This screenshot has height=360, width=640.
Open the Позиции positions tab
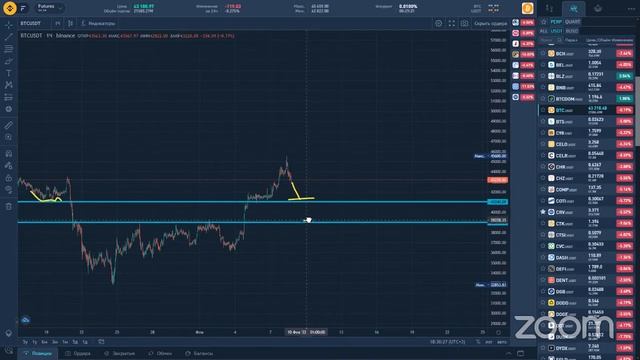point(38,353)
